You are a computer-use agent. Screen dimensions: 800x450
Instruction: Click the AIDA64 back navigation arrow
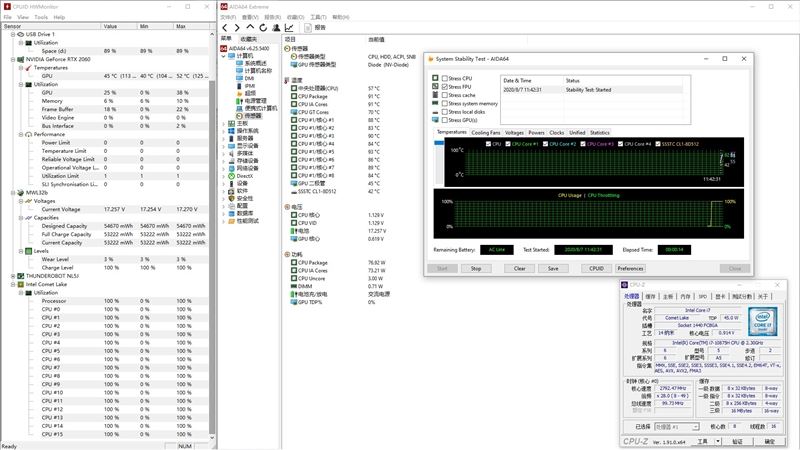(x=225, y=28)
